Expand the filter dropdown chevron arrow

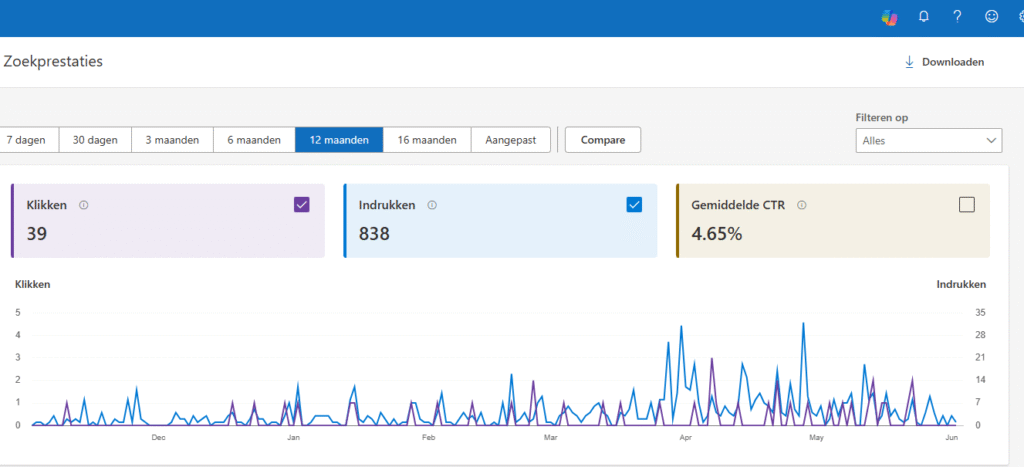[991, 140]
